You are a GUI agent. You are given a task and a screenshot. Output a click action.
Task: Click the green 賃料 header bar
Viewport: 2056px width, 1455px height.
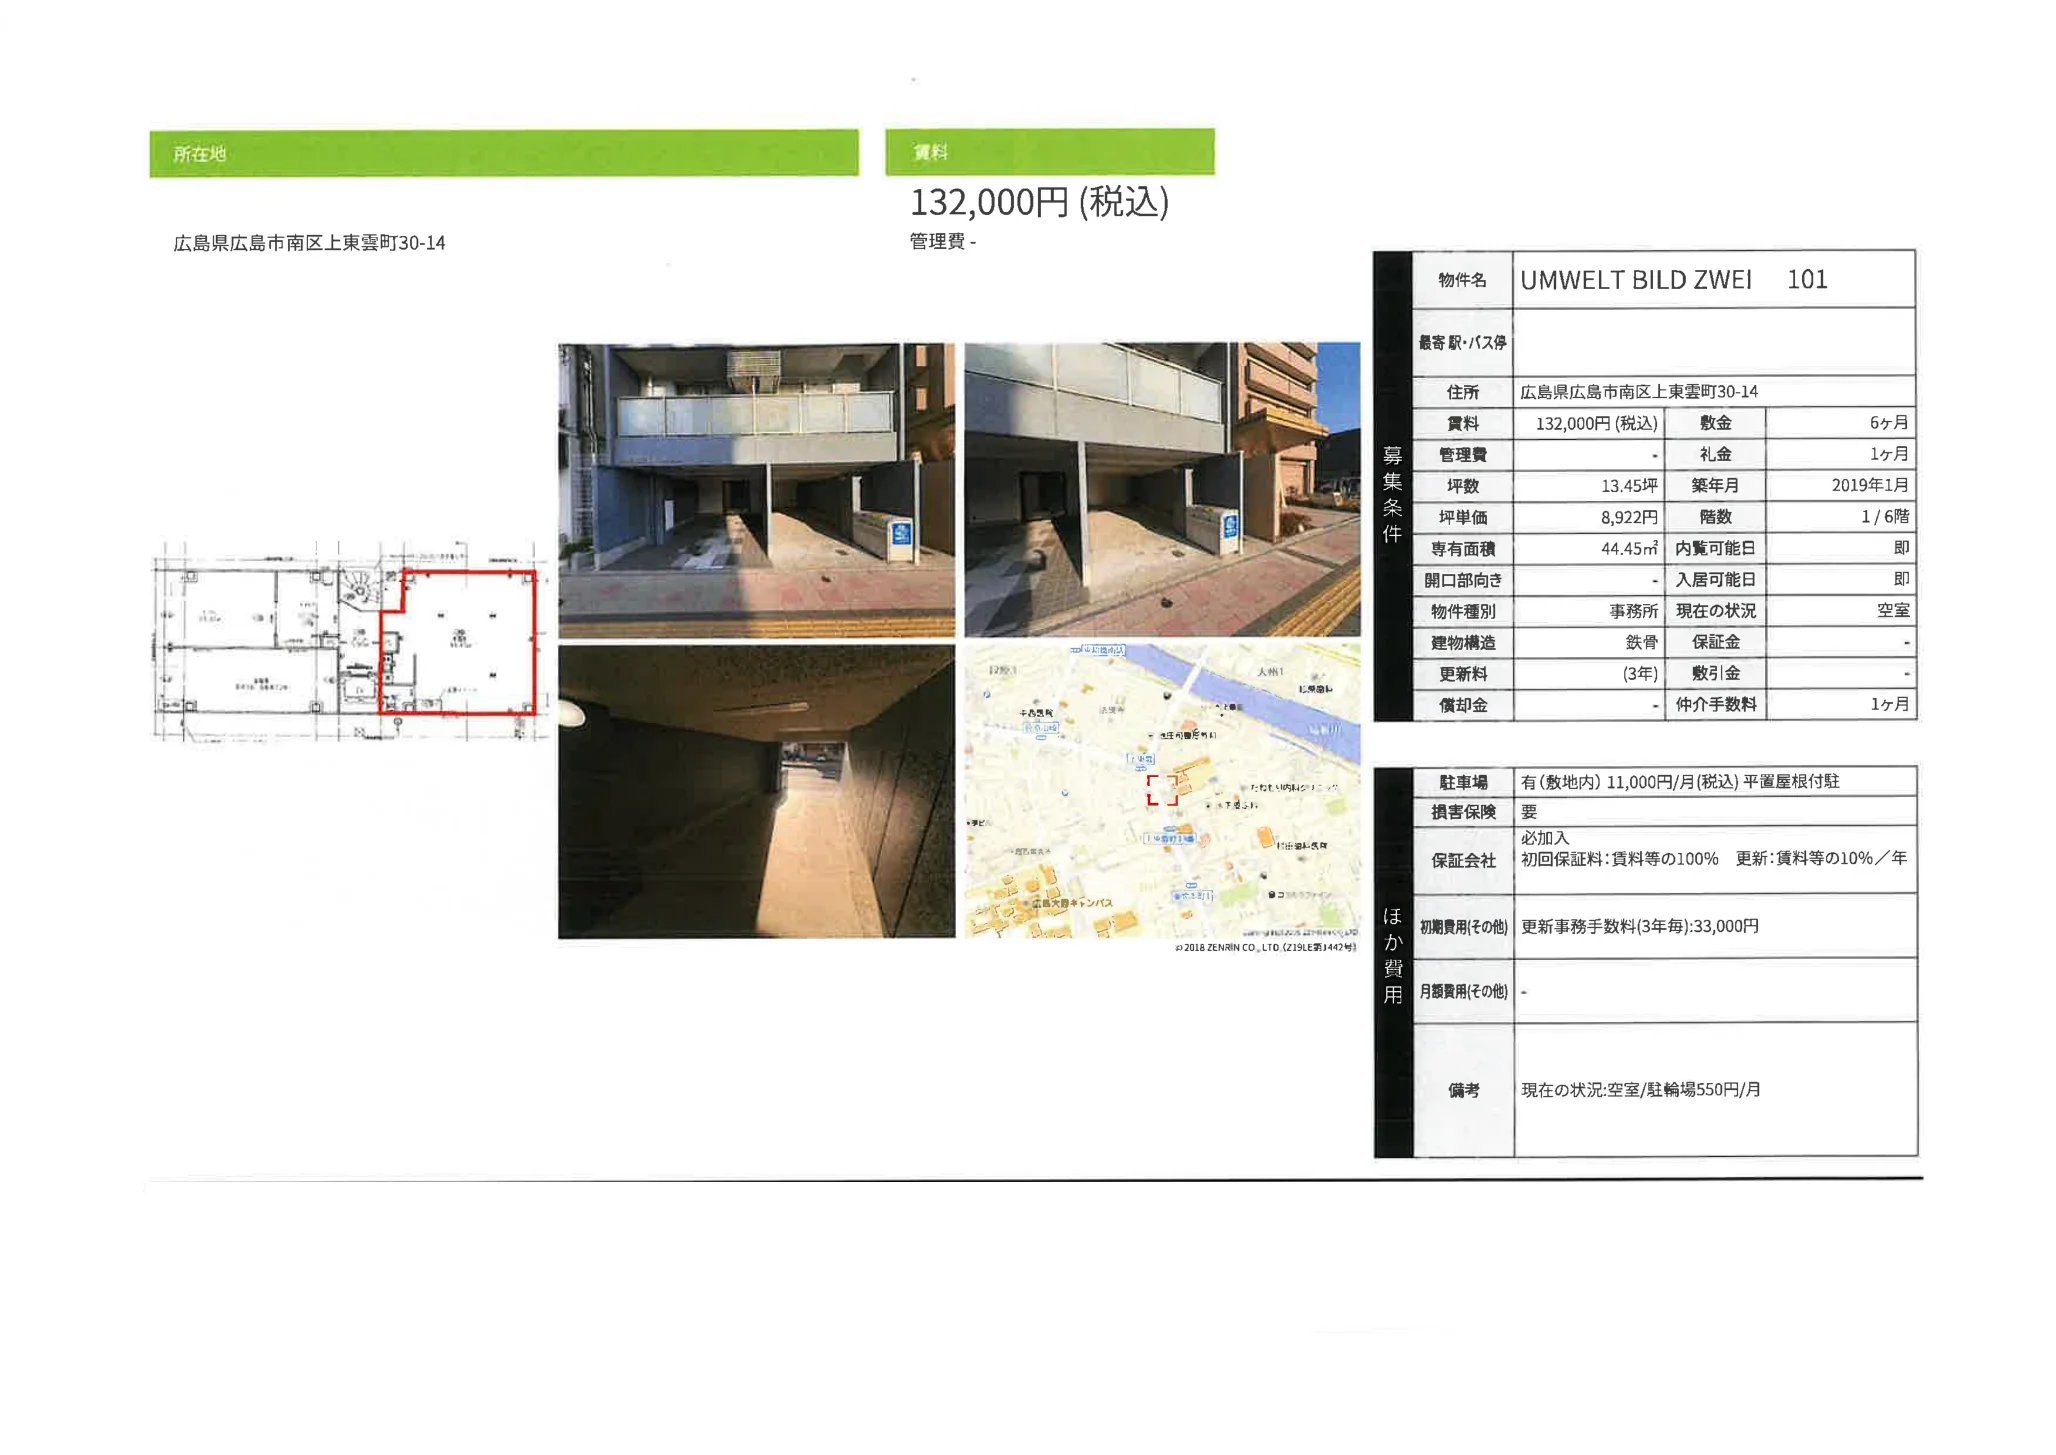coord(1049,152)
